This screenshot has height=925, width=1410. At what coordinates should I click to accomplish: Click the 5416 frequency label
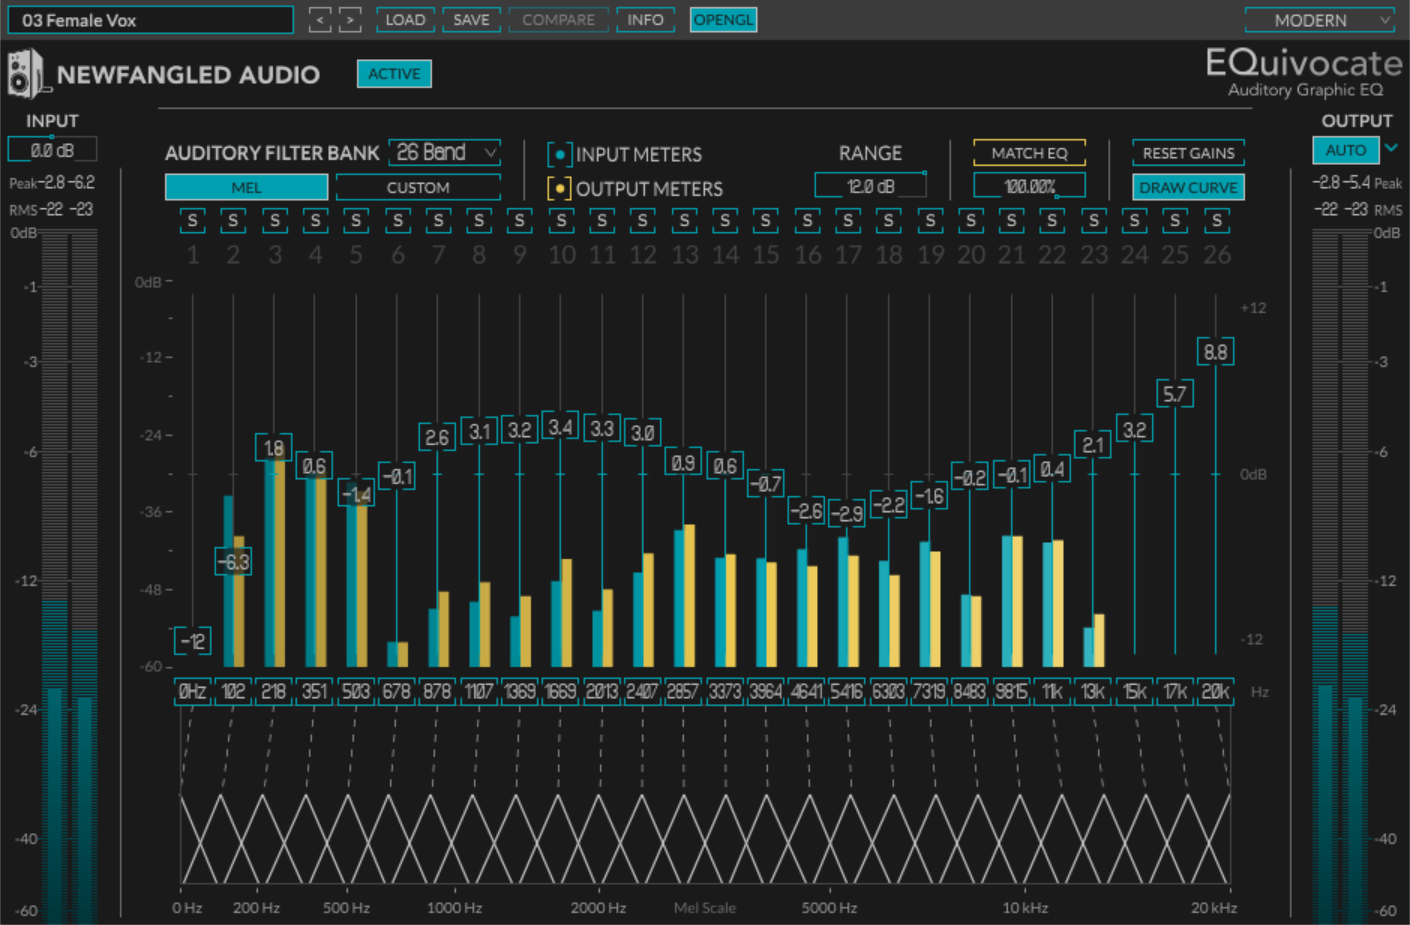(x=847, y=691)
